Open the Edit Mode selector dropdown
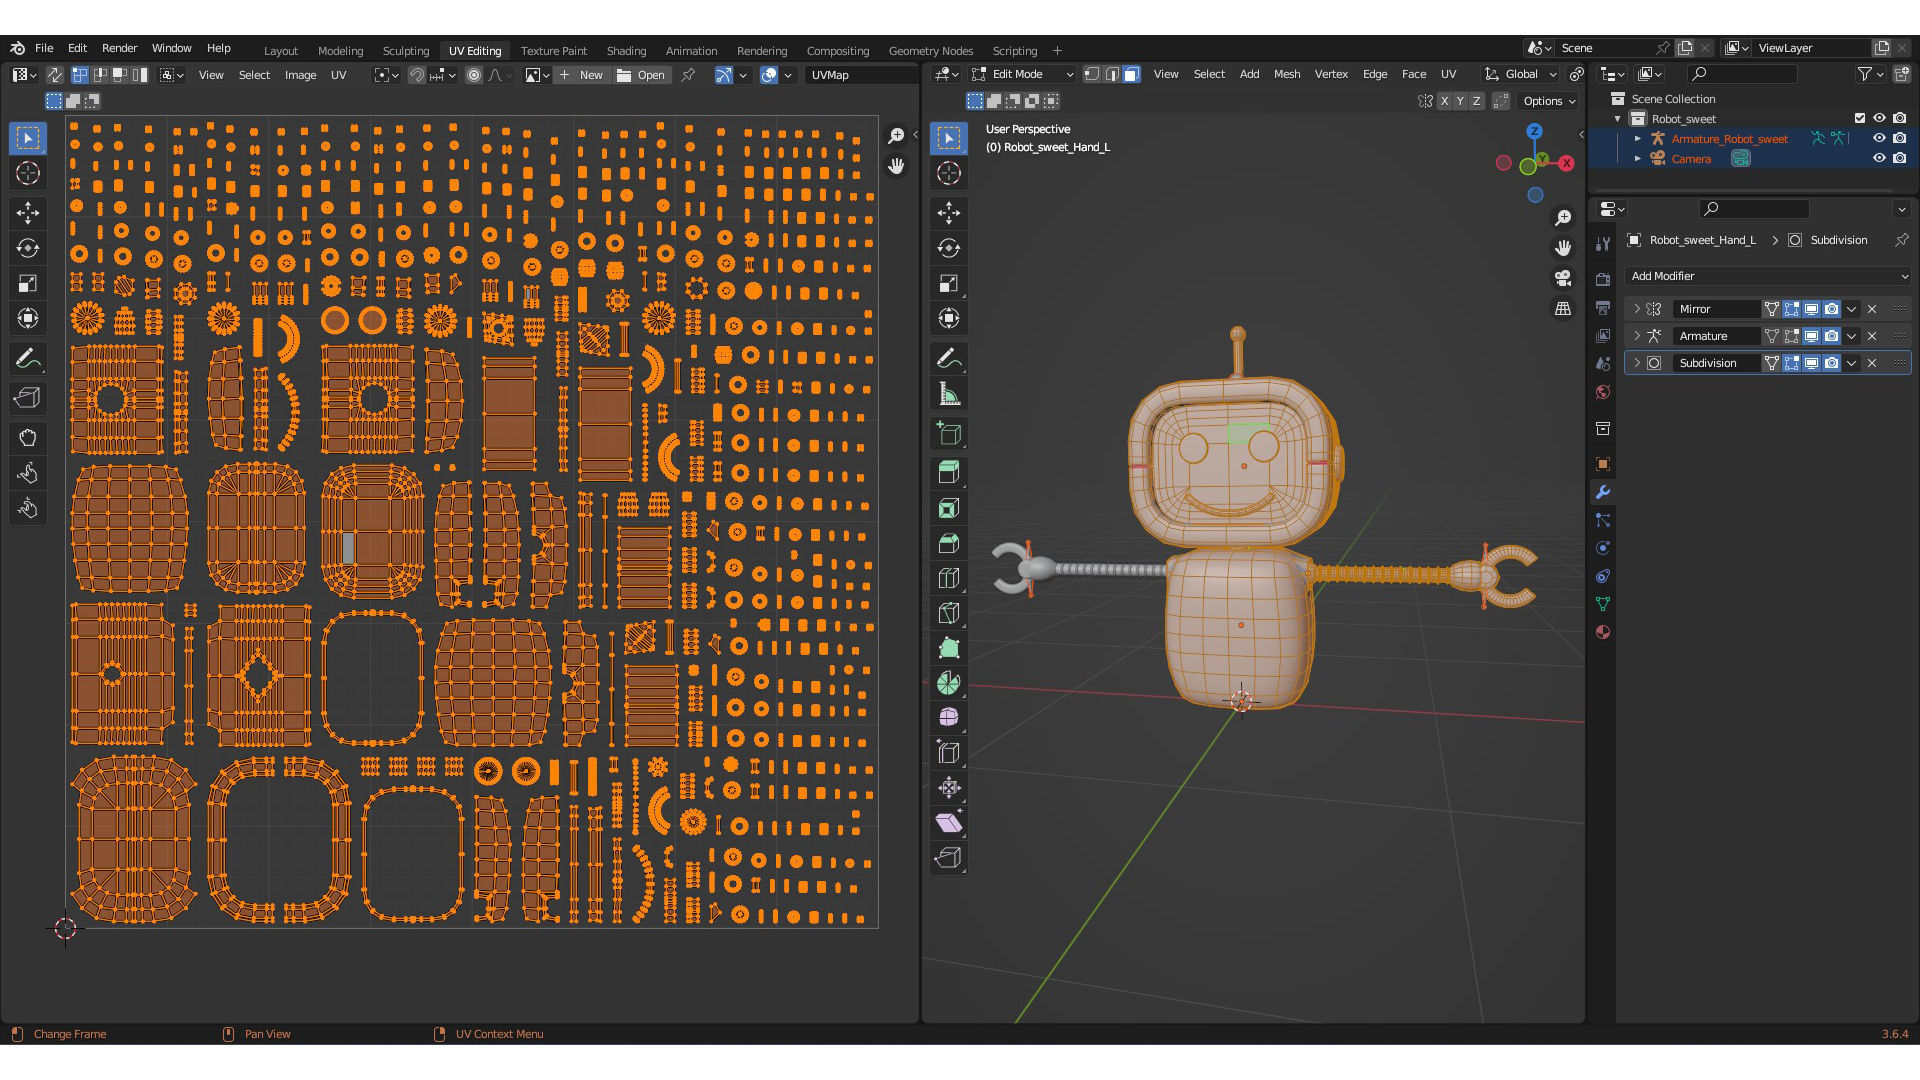 [x=1022, y=74]
